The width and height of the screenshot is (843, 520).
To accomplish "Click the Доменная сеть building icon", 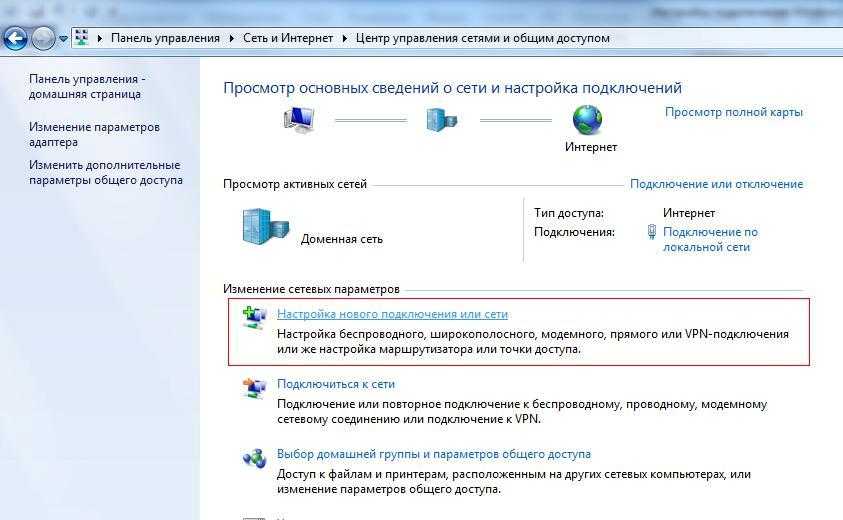I will pos(265,226).
